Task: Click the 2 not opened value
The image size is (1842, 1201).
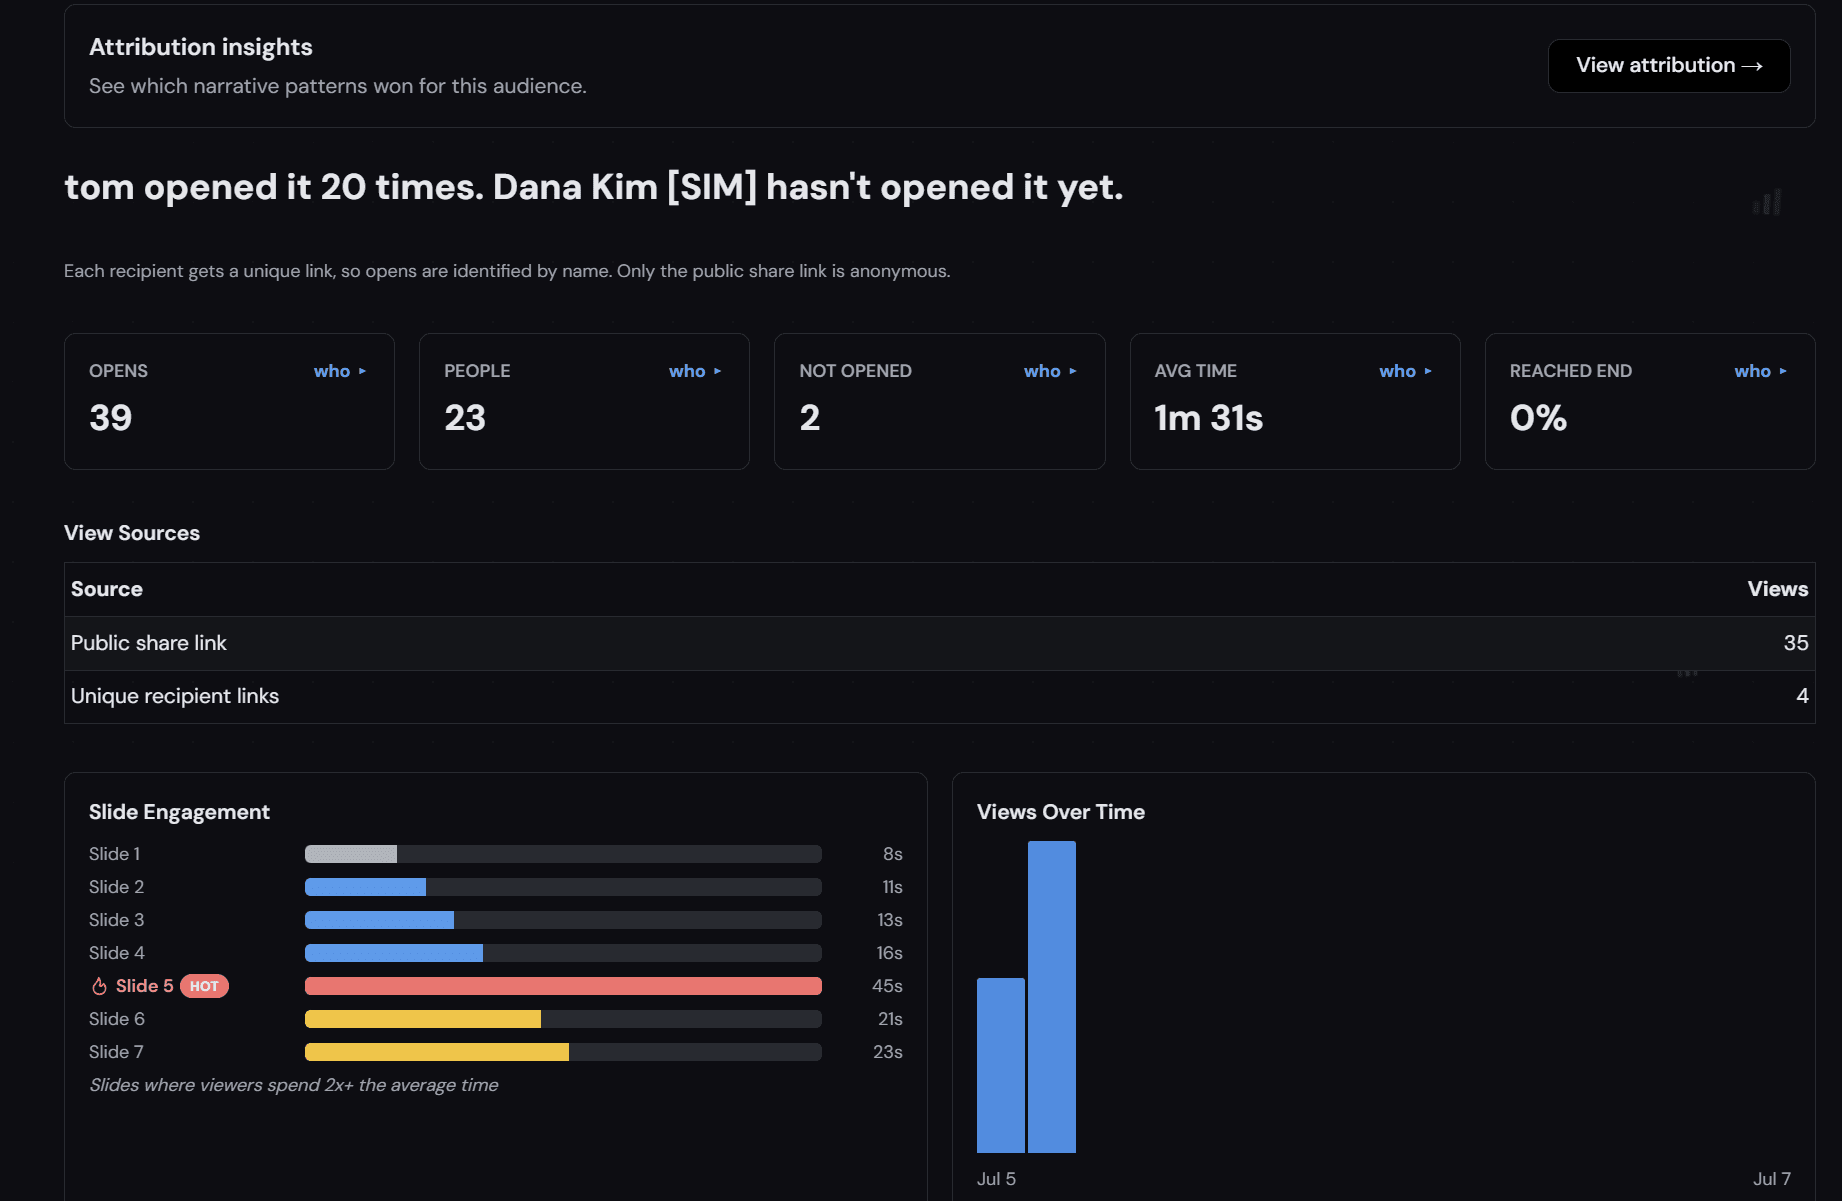Action: pyautogui.click(x=810, y=418)
